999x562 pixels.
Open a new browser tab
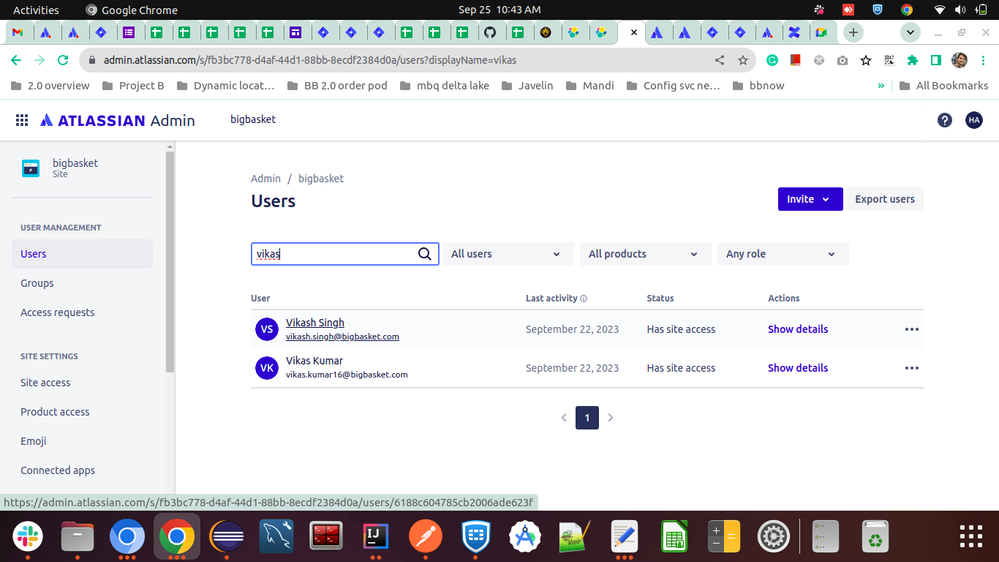point(853,32)
